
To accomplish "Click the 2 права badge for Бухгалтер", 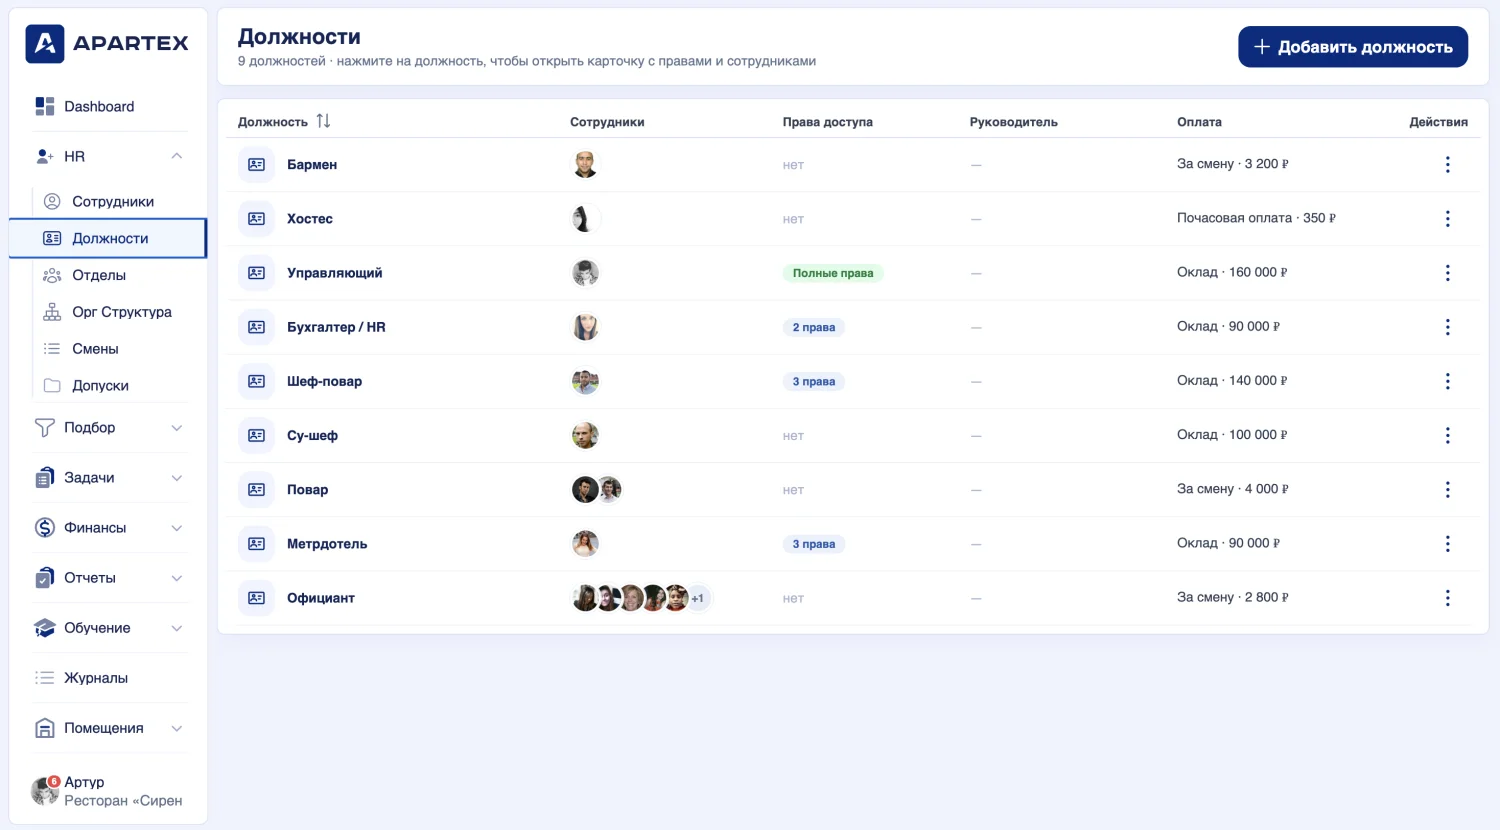I will pyautogui.click(x=813, y=327).
